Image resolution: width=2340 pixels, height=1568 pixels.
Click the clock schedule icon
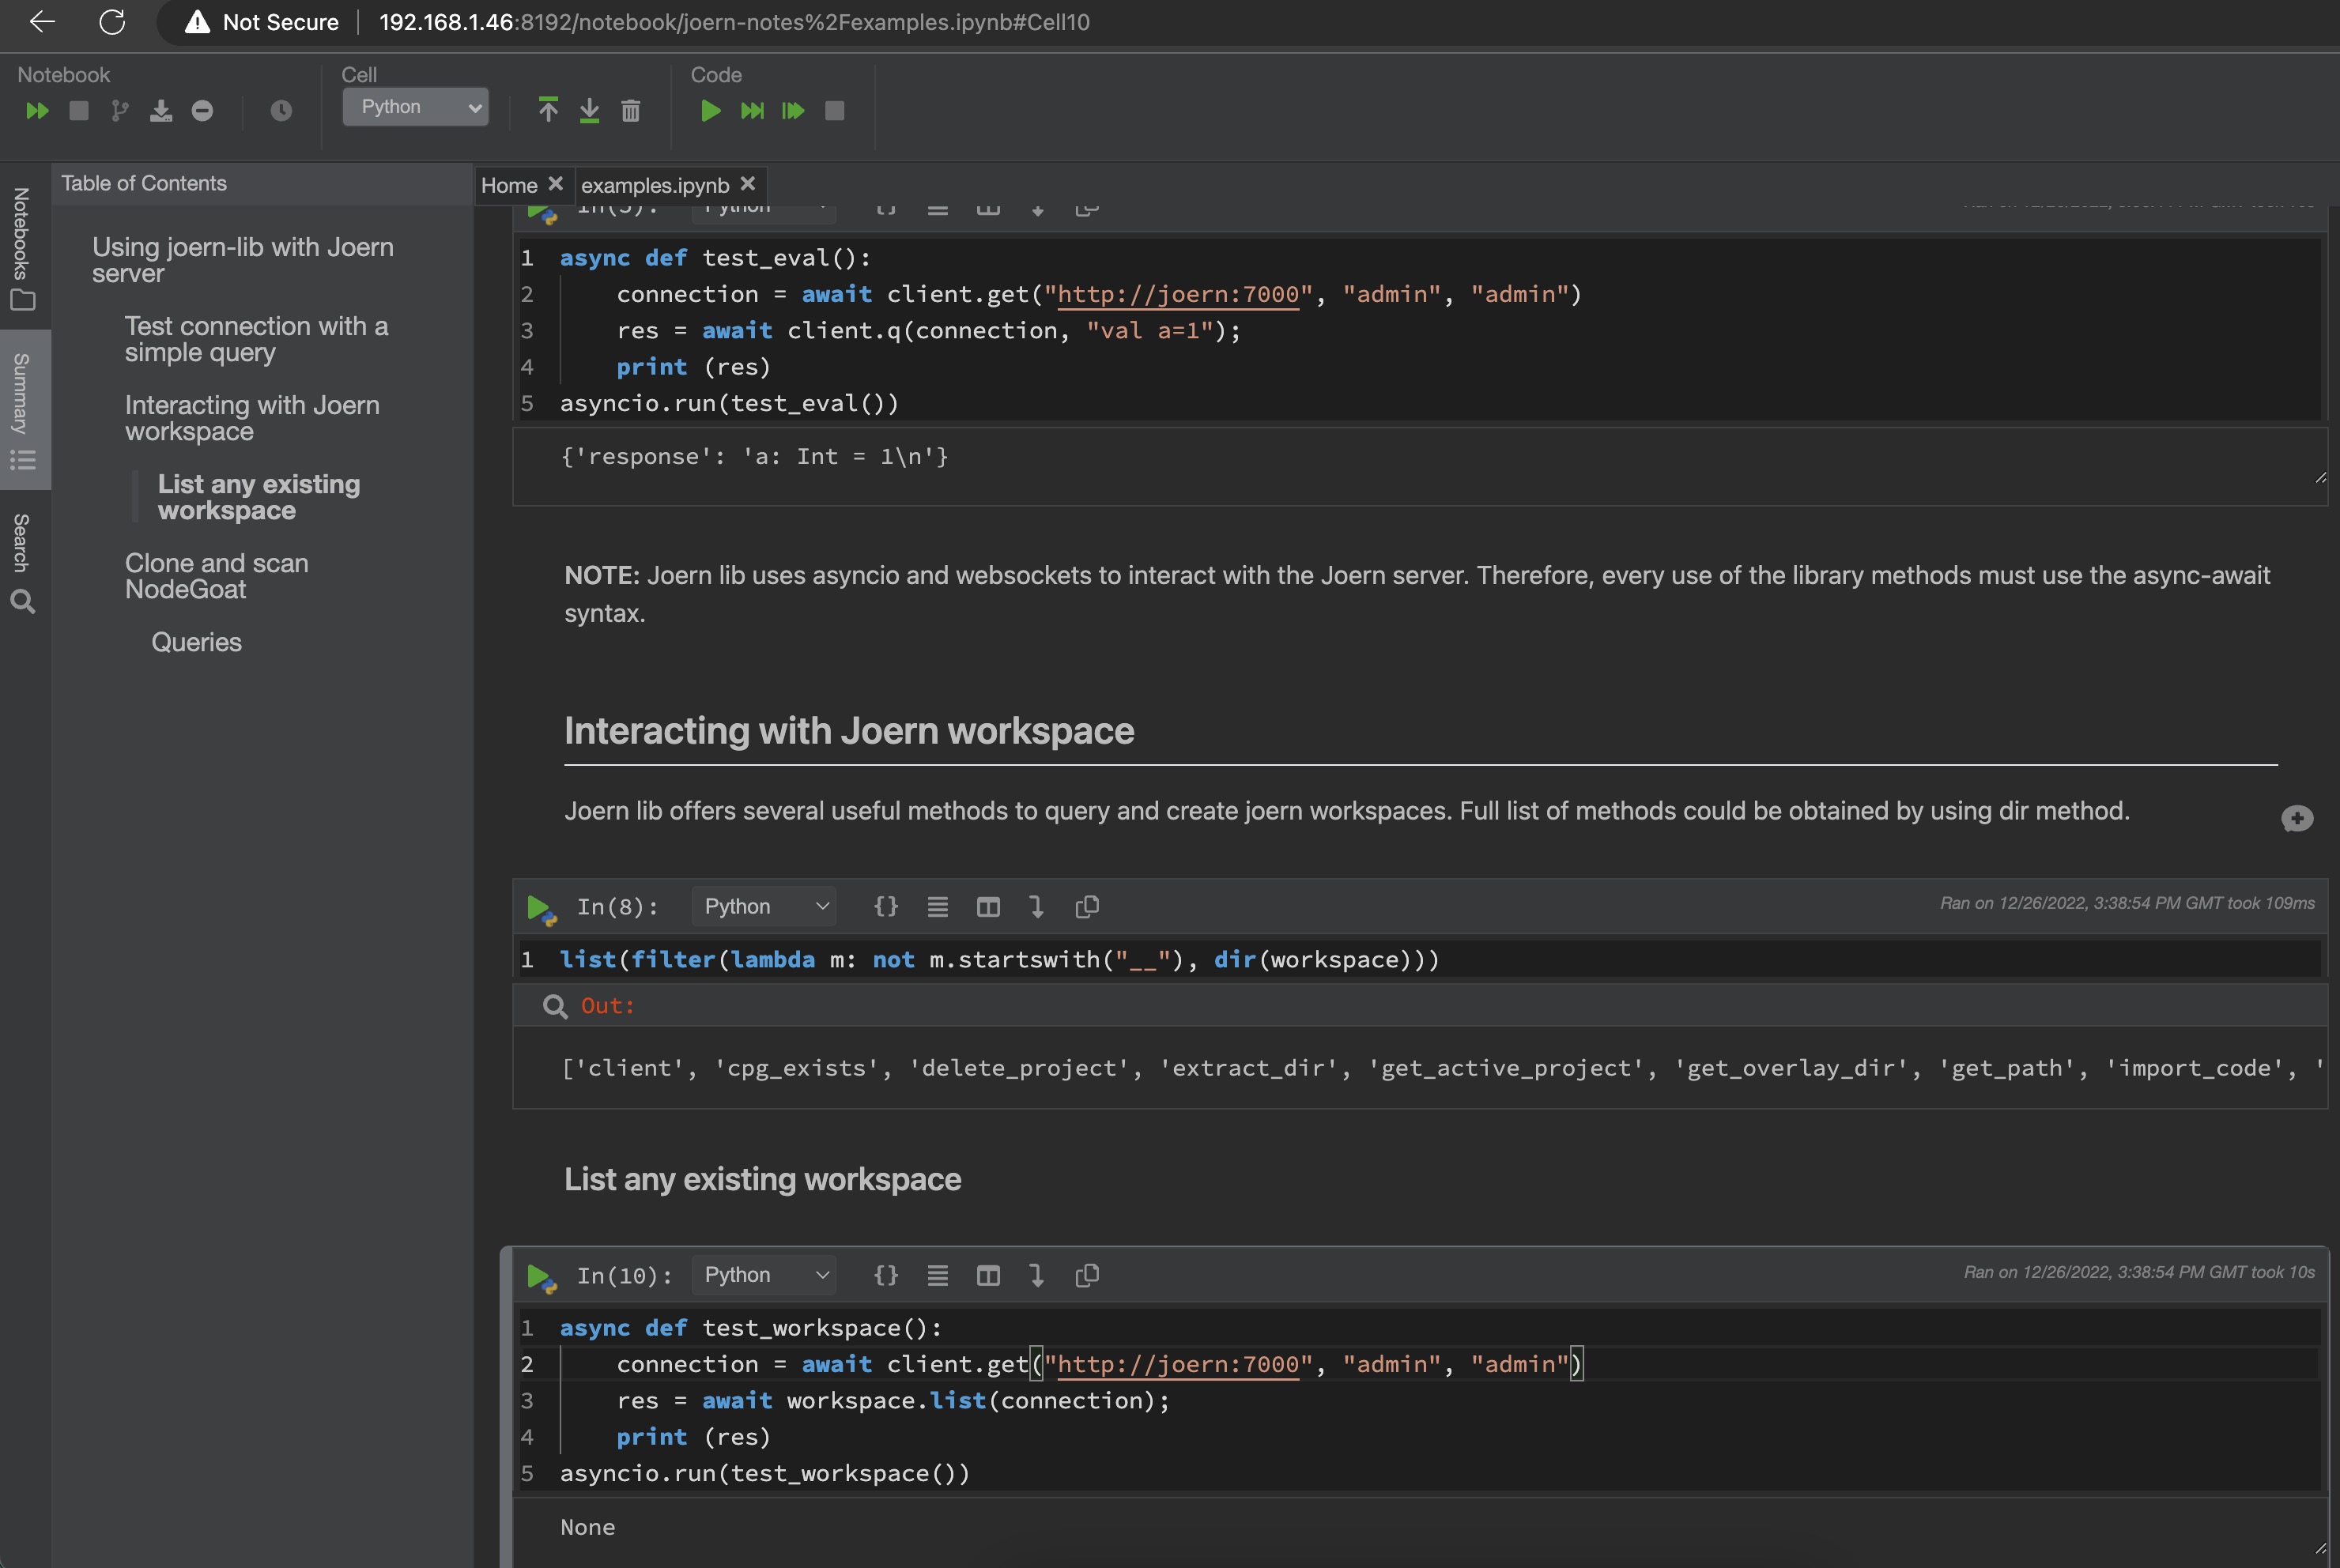[x=281, y=111]
